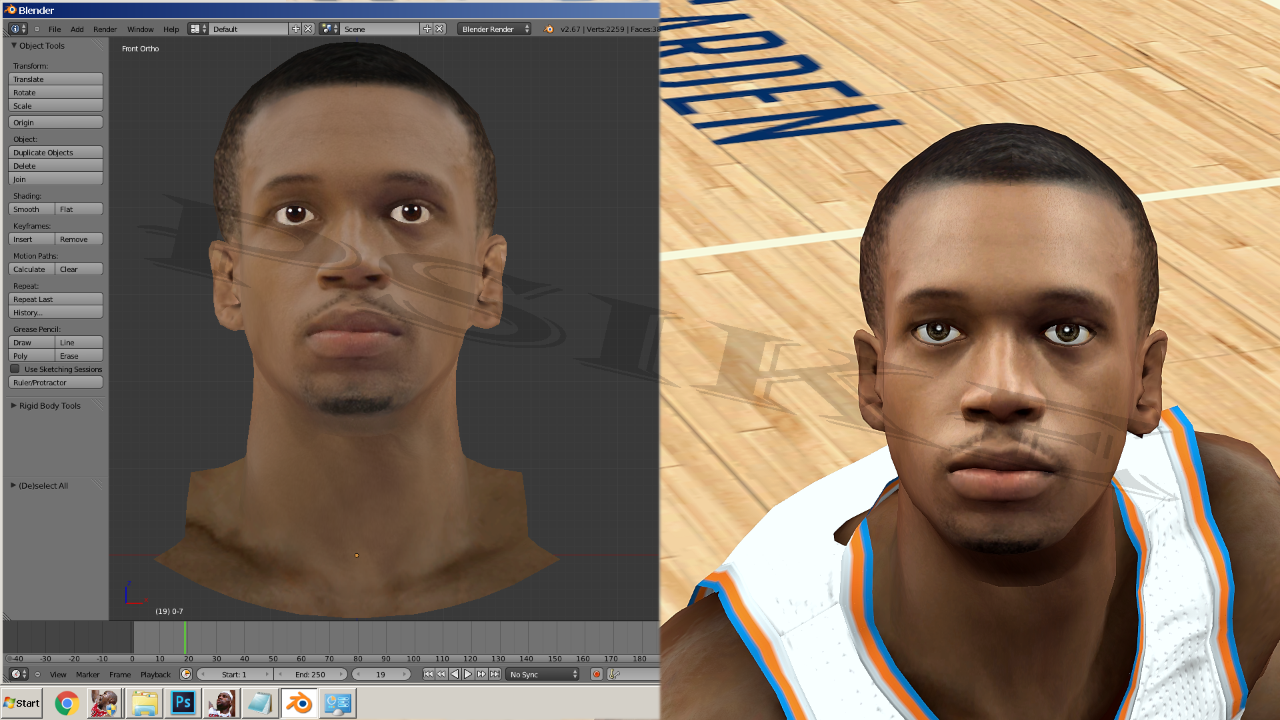
Task: Open the timeline Playback menu
Action: (x=155, y=674)
